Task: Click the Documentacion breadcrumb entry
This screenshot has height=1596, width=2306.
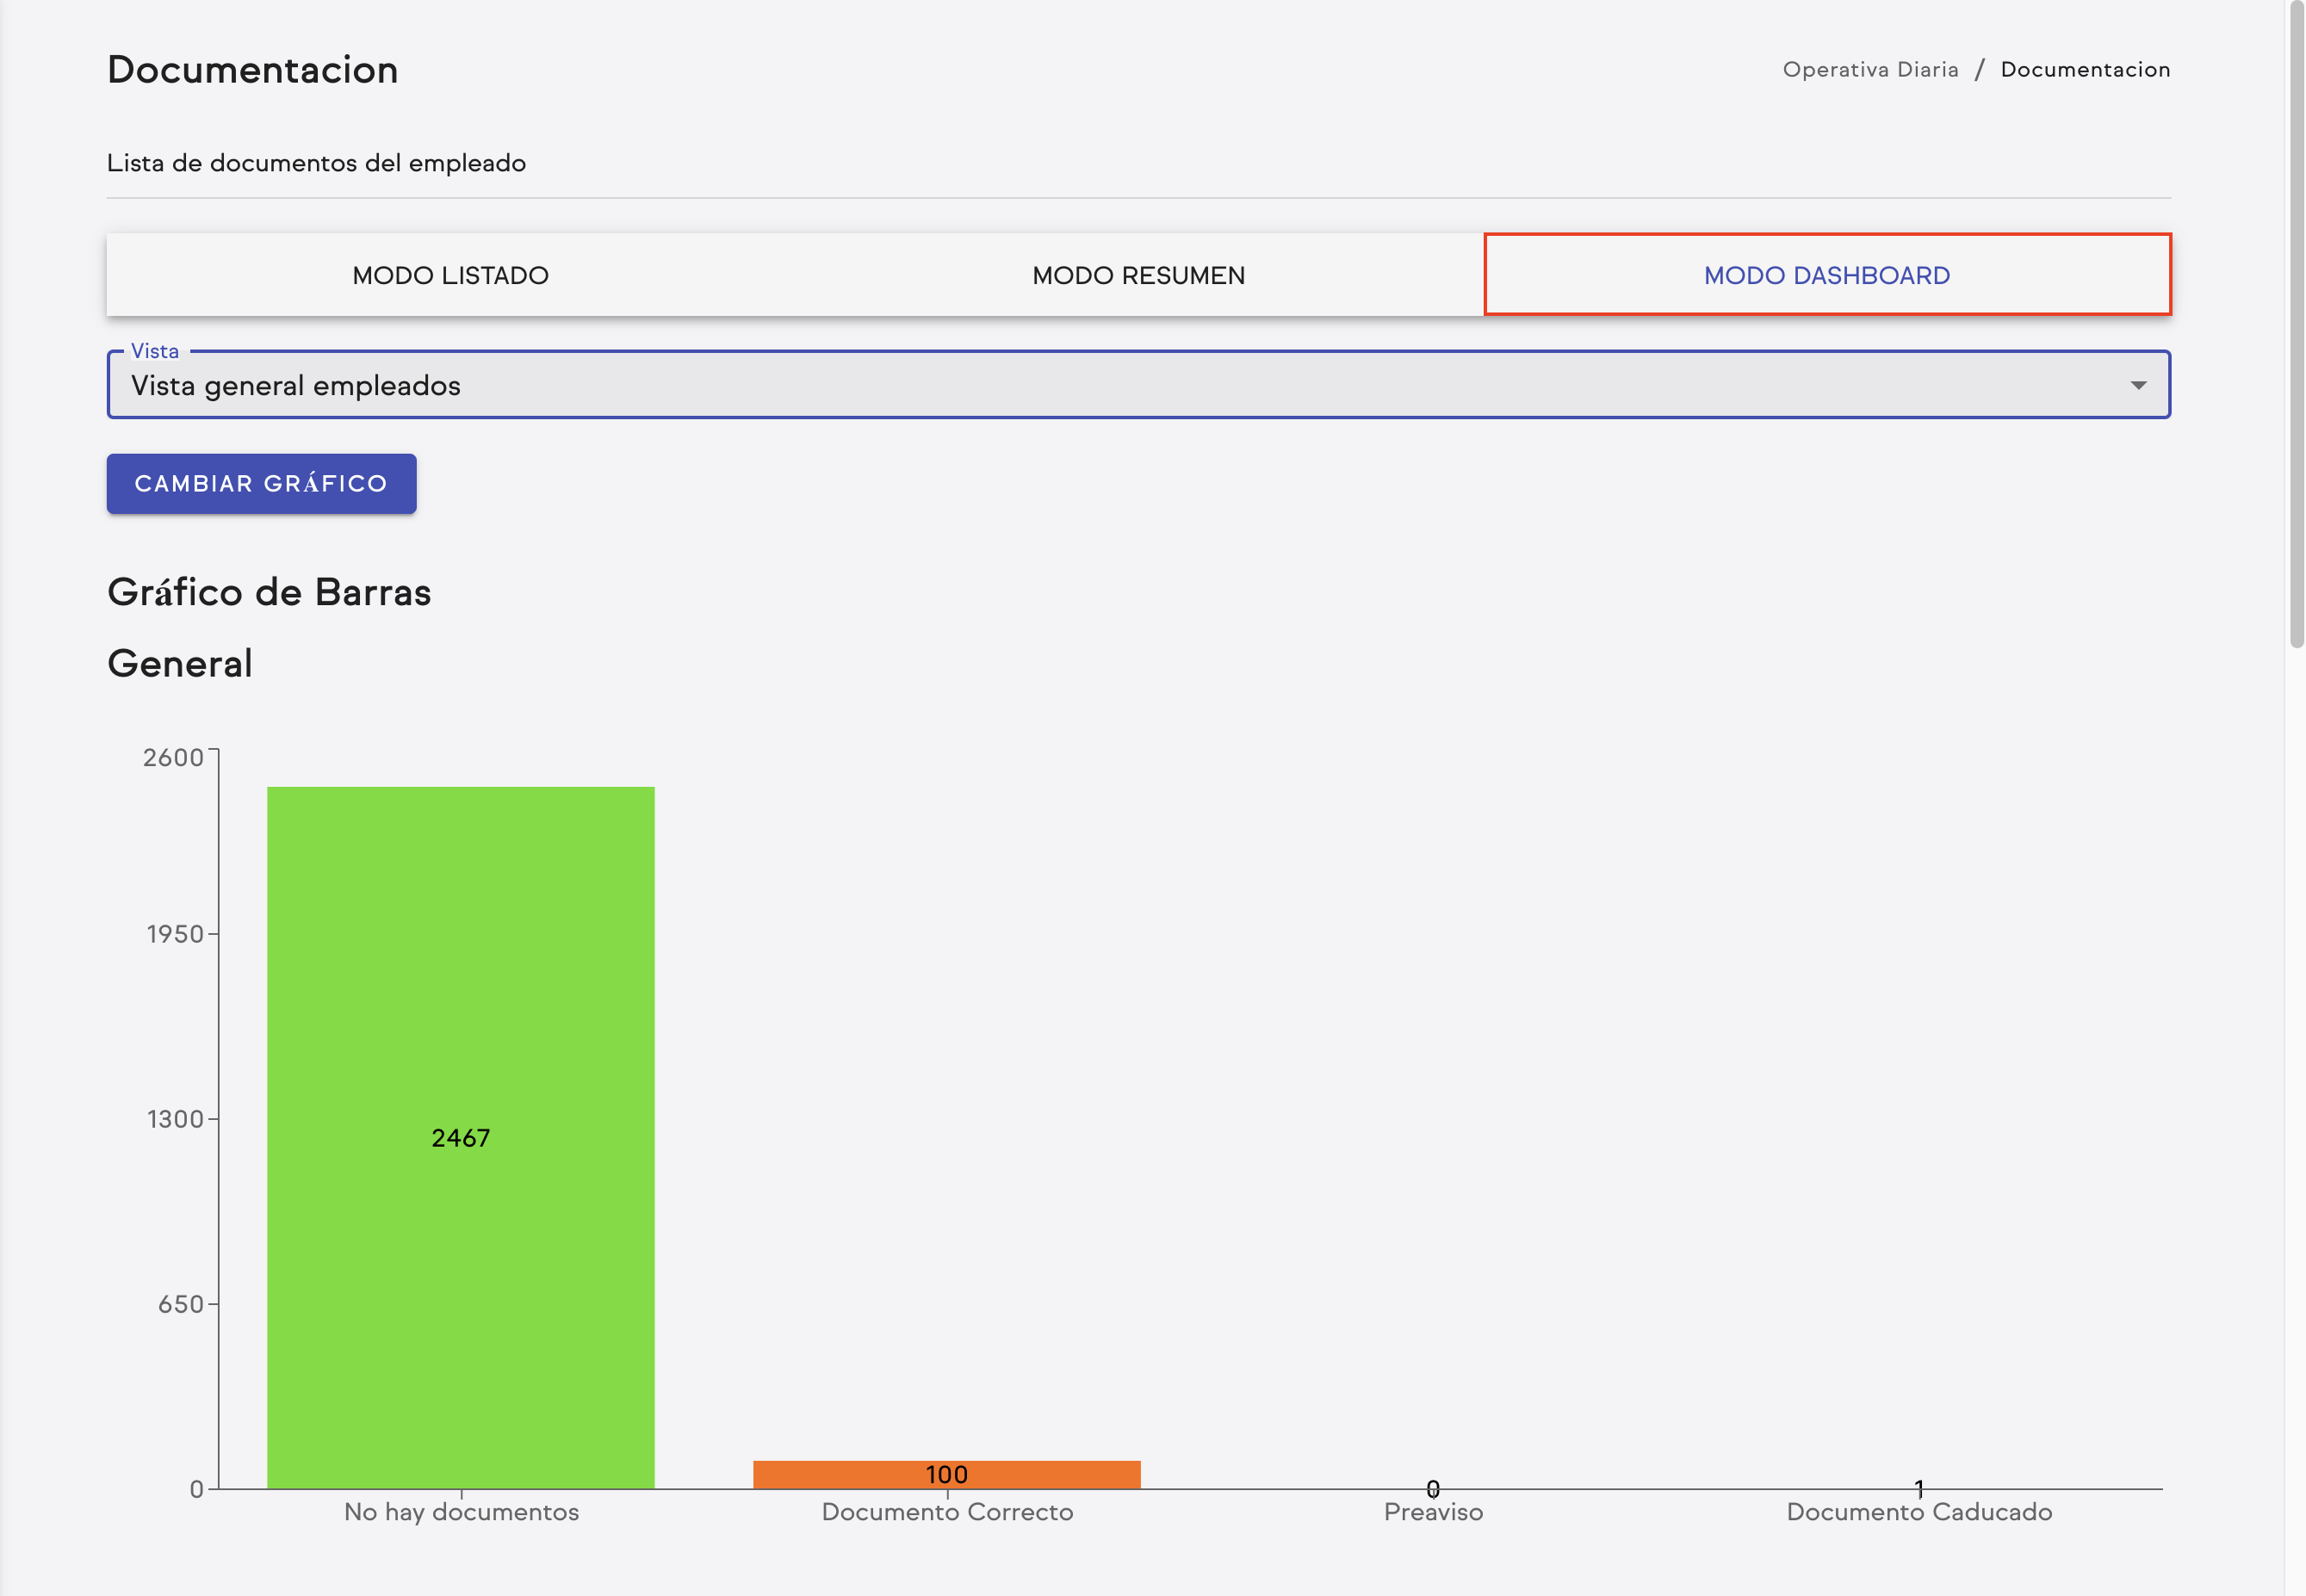Action: point(2085,69)
